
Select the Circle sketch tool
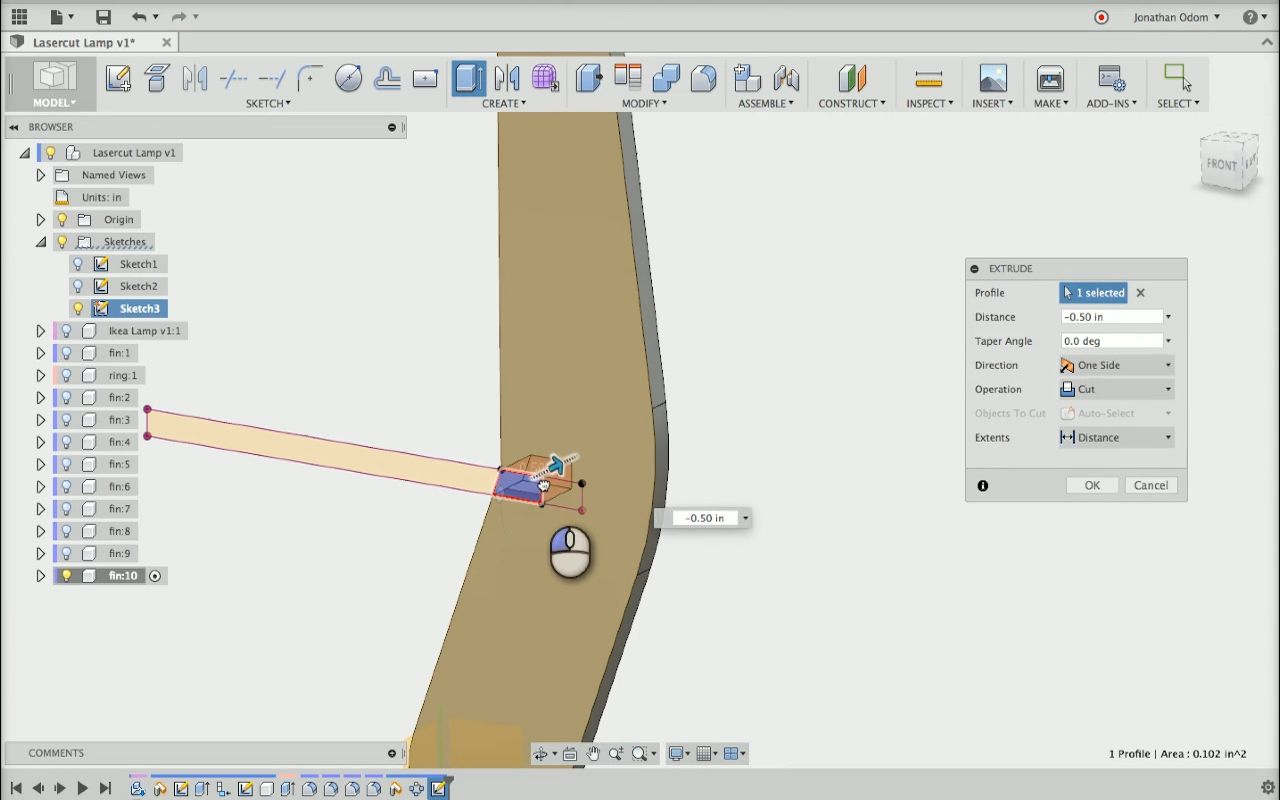coord(348,78)
